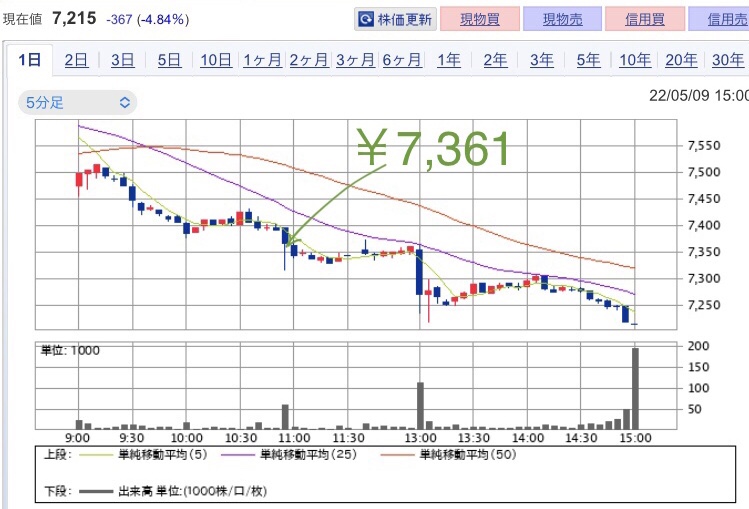The width and height of the screenshot is (749, 509).
Task: Switch to the 10日 chart period
Action: pos(216,60)
